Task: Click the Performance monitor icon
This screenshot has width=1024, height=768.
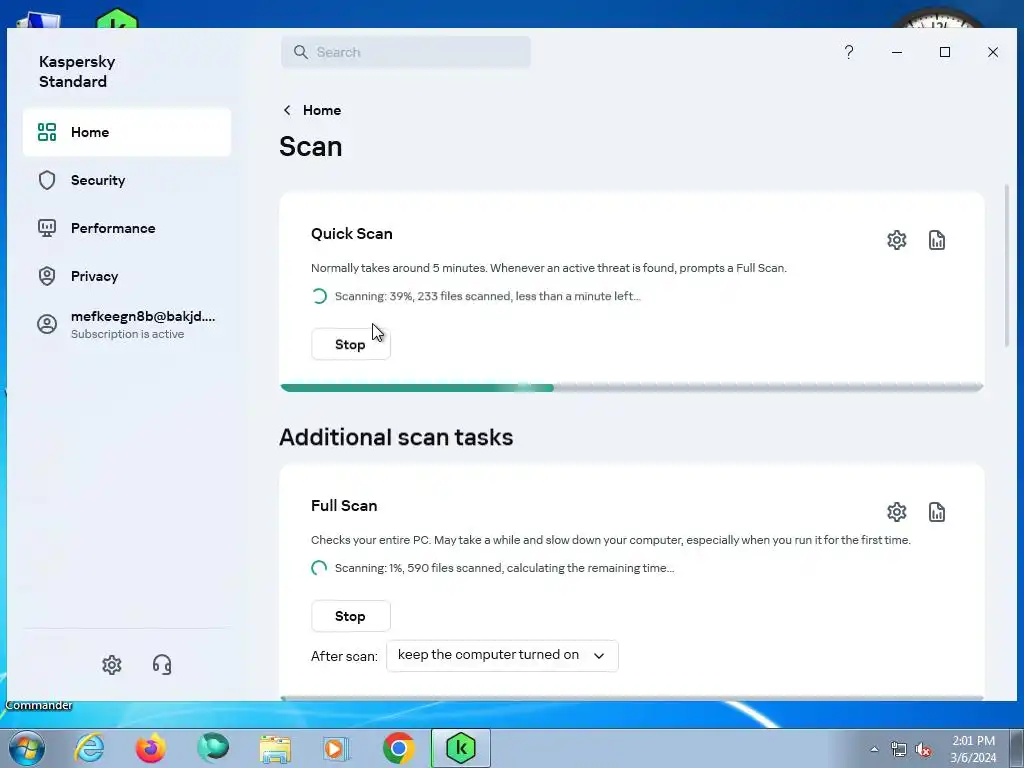Action: pyautogui.click(x=47, y=228)
